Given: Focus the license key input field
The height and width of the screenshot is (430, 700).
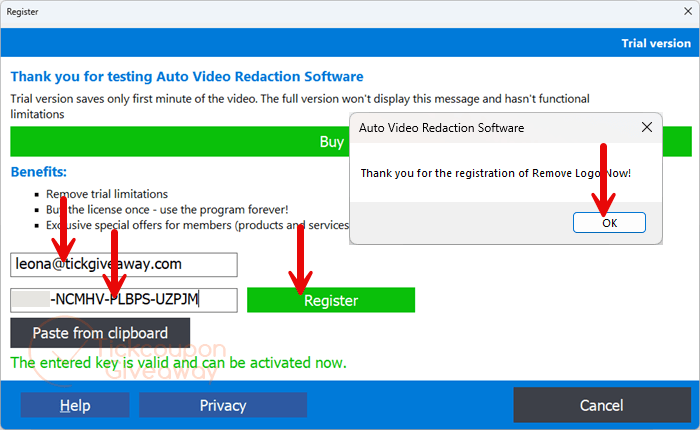Looking at the screenshot, I should tap(124, 300).
